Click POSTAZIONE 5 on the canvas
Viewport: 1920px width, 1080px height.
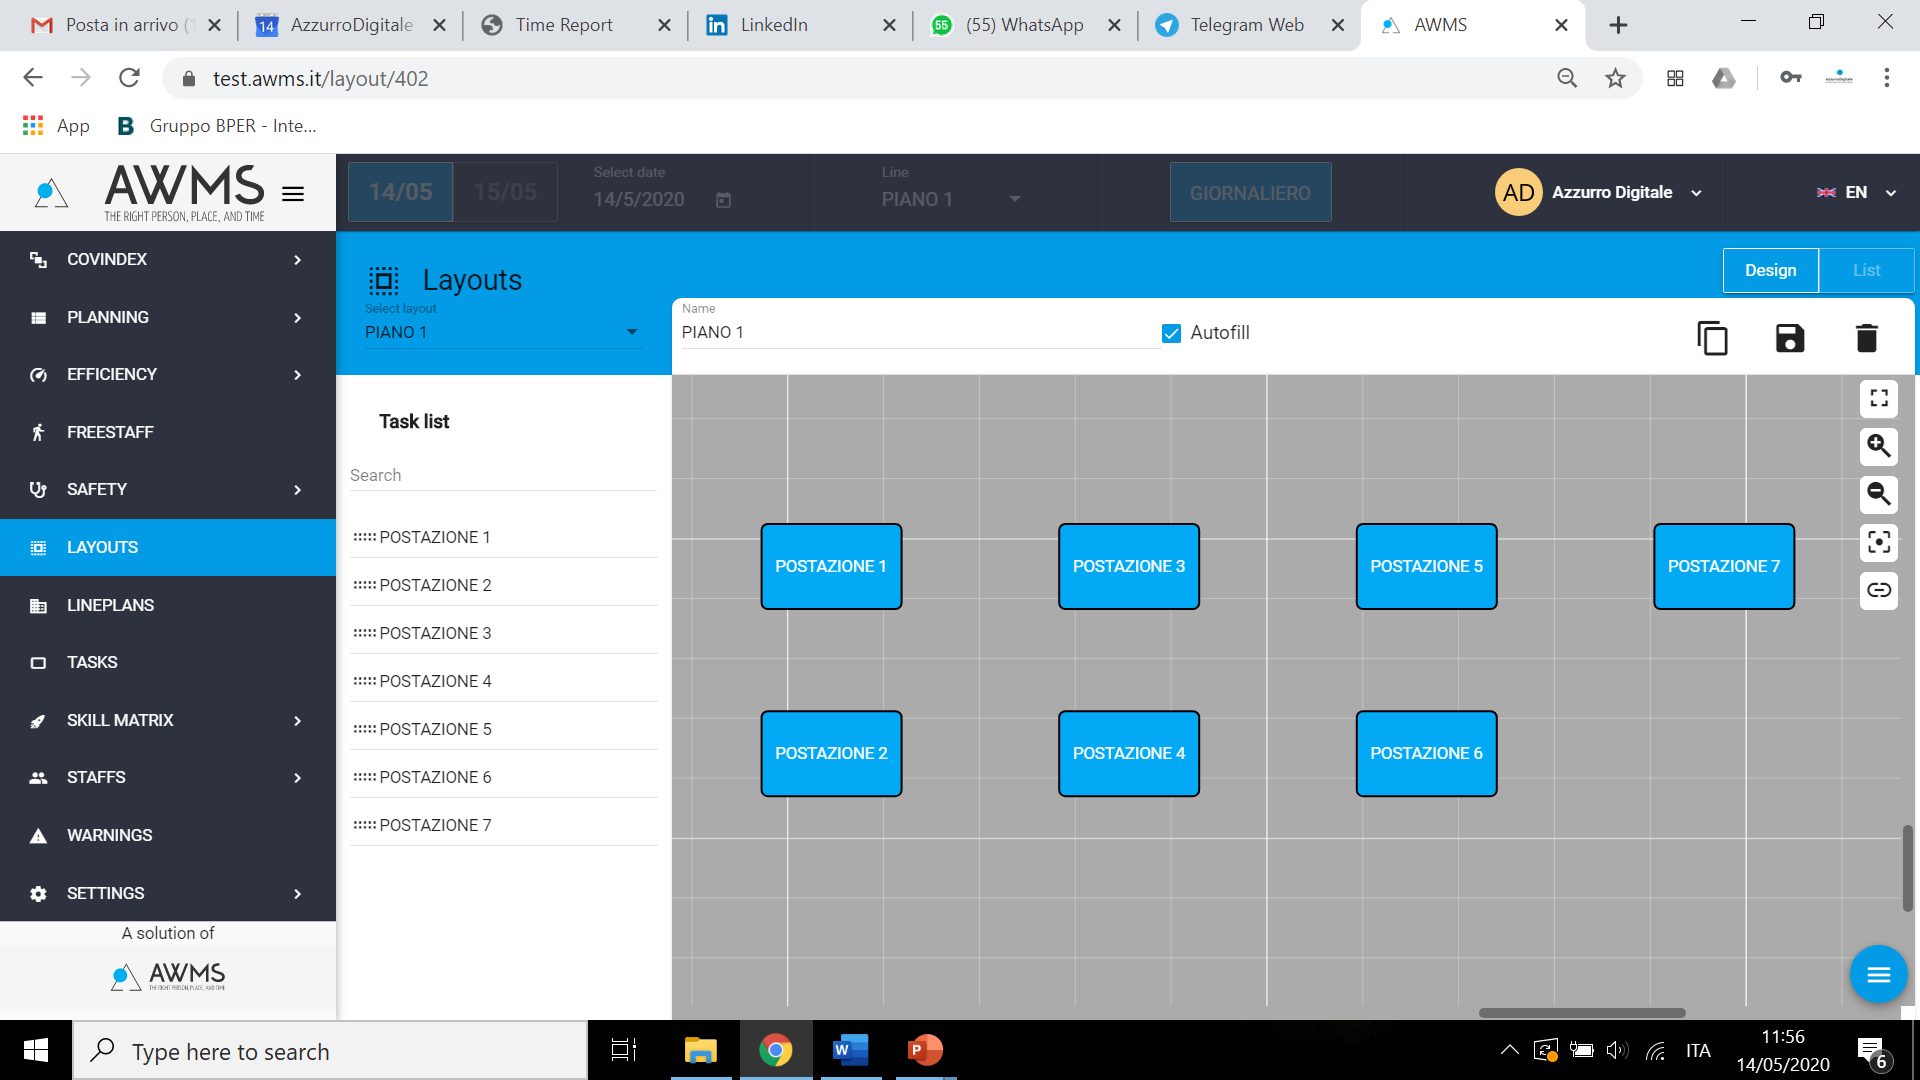pos(1427,566)
